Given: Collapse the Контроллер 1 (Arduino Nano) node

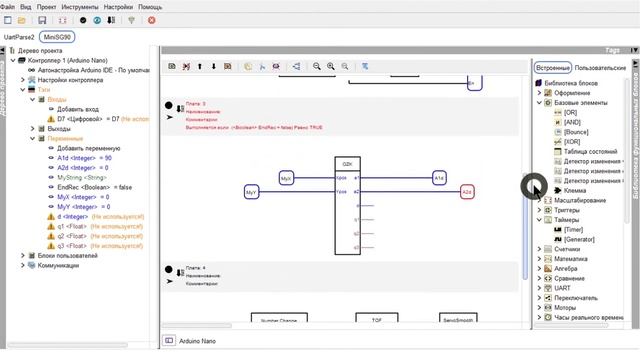Looking at the screenshot, I should (x=13, y=60).
